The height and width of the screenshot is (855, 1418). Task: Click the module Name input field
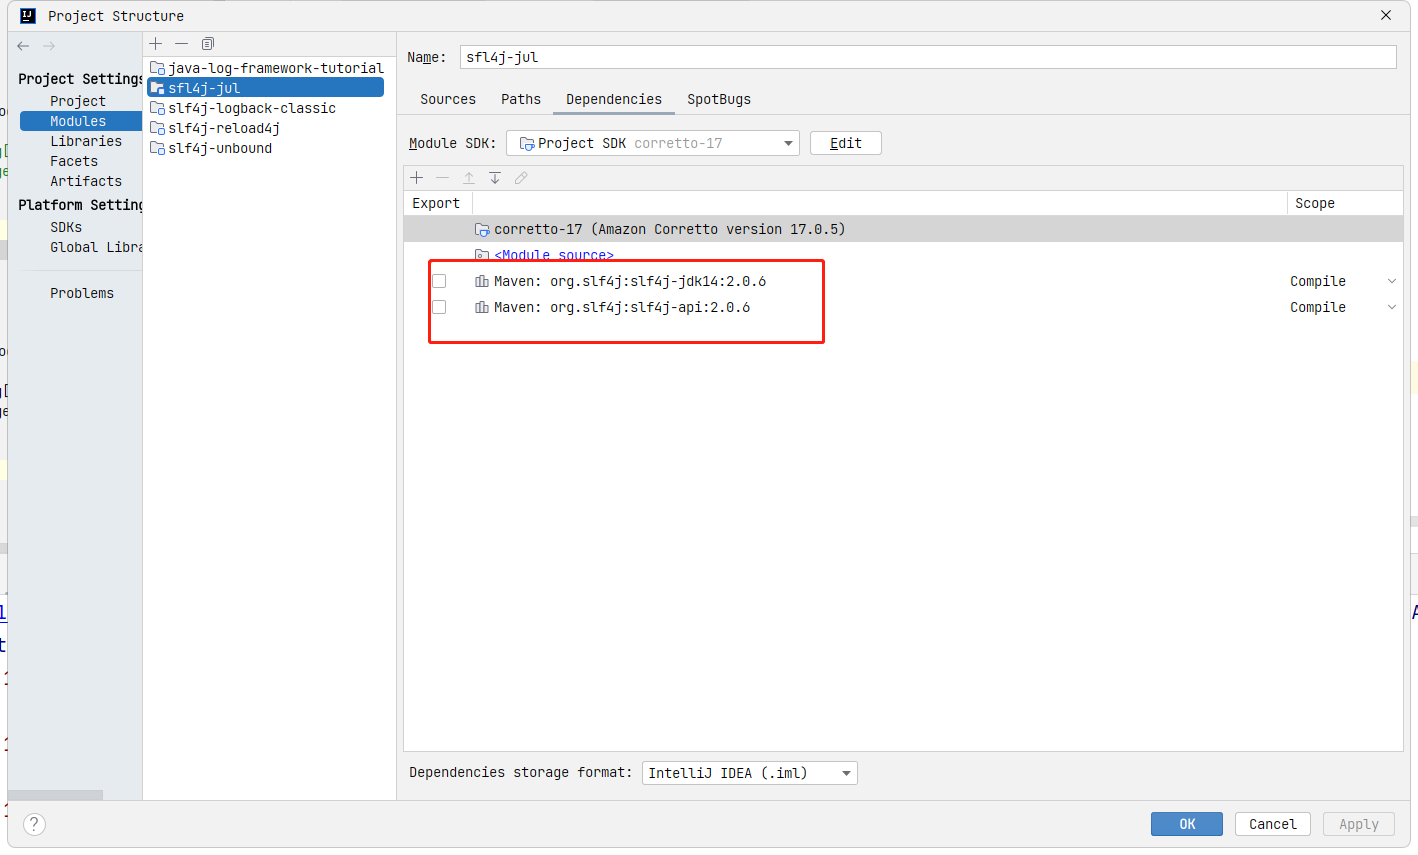928,57
